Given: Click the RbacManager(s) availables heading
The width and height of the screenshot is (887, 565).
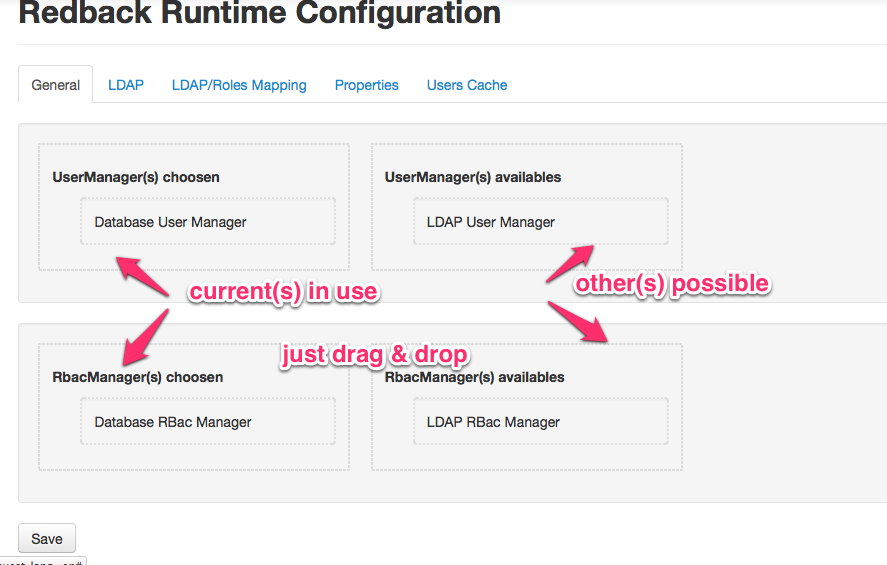Looking at the screenshot, I should pos(475,377).
